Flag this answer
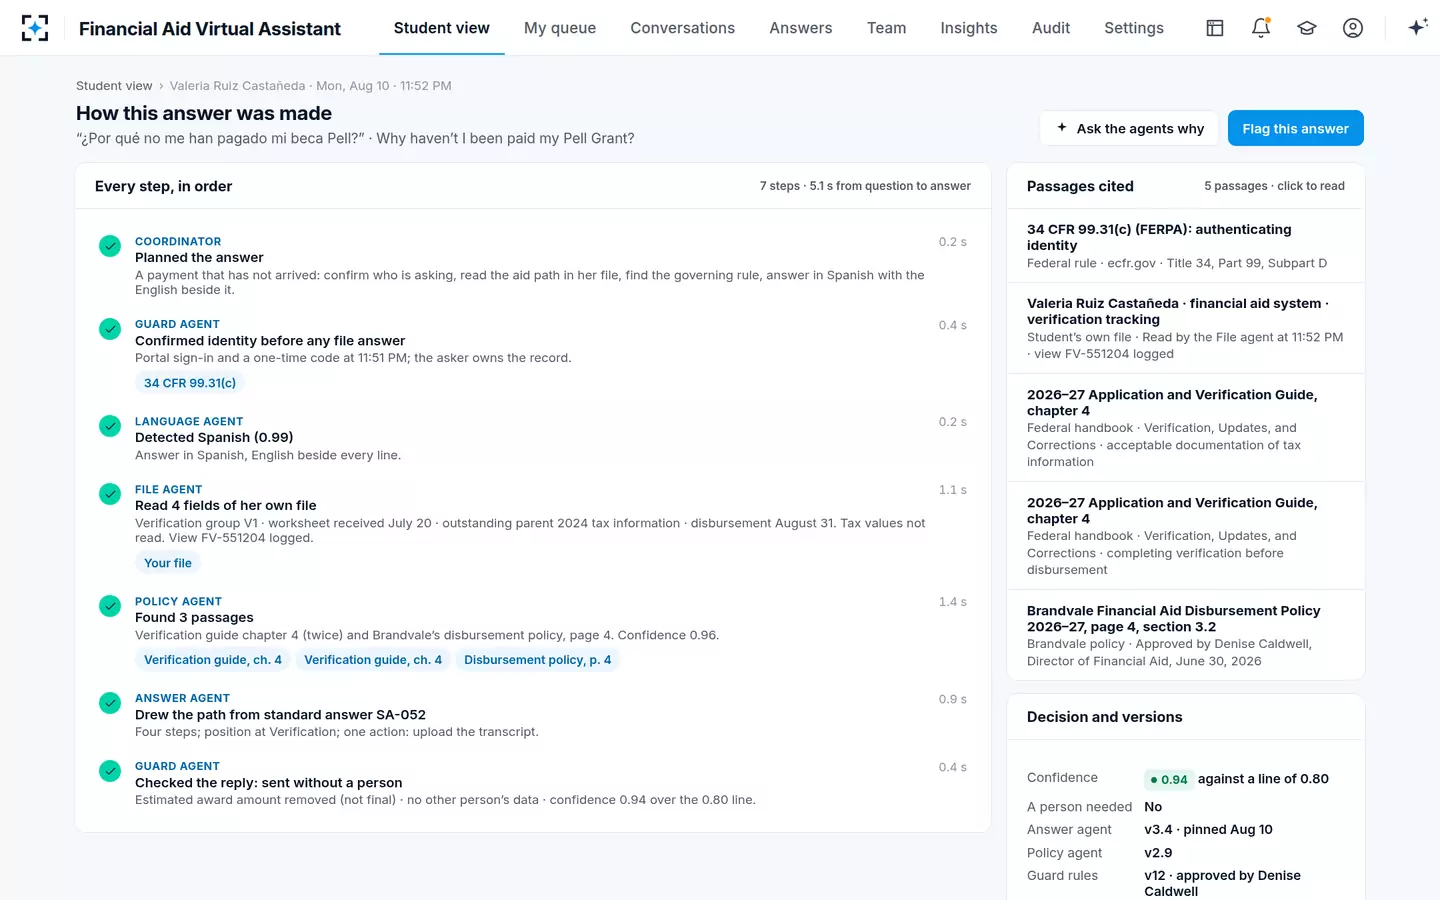 pos(1295,128)
